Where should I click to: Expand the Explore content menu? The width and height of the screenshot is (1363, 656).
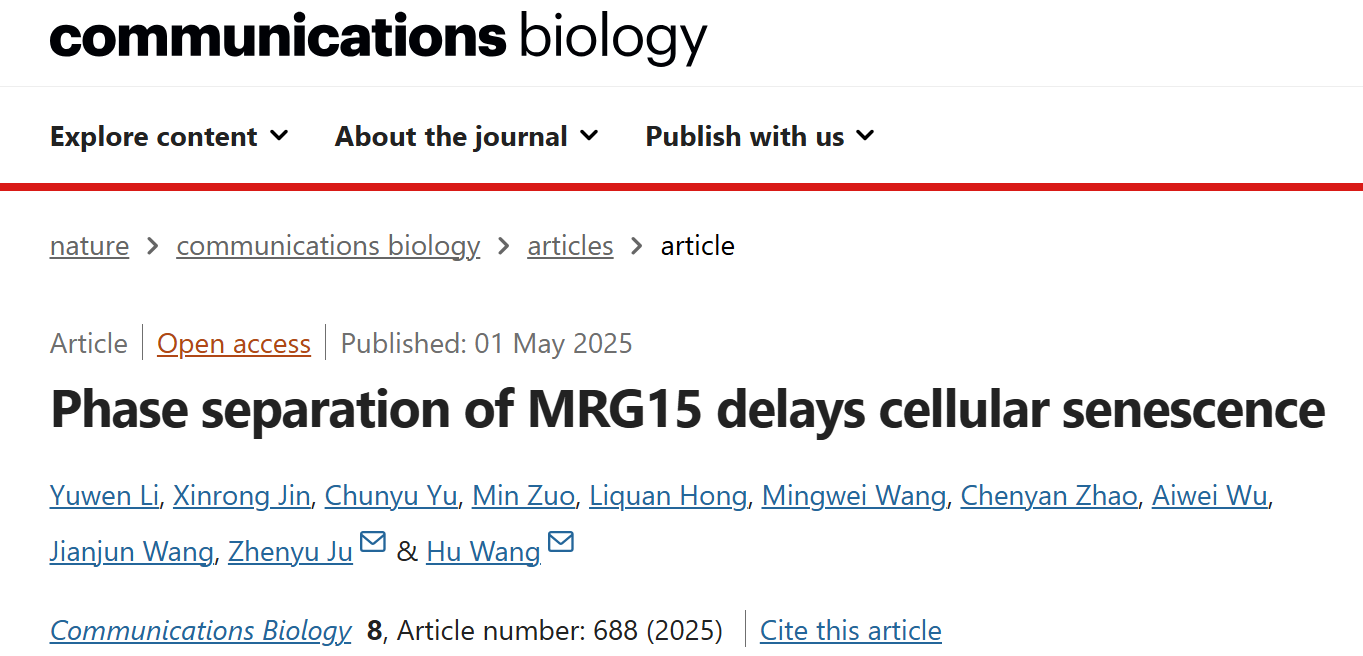point(169,136)
